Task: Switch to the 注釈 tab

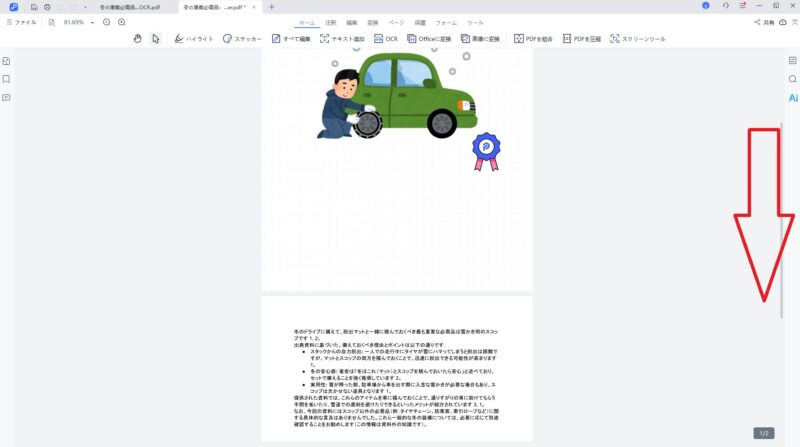Action: click(331, 21)
